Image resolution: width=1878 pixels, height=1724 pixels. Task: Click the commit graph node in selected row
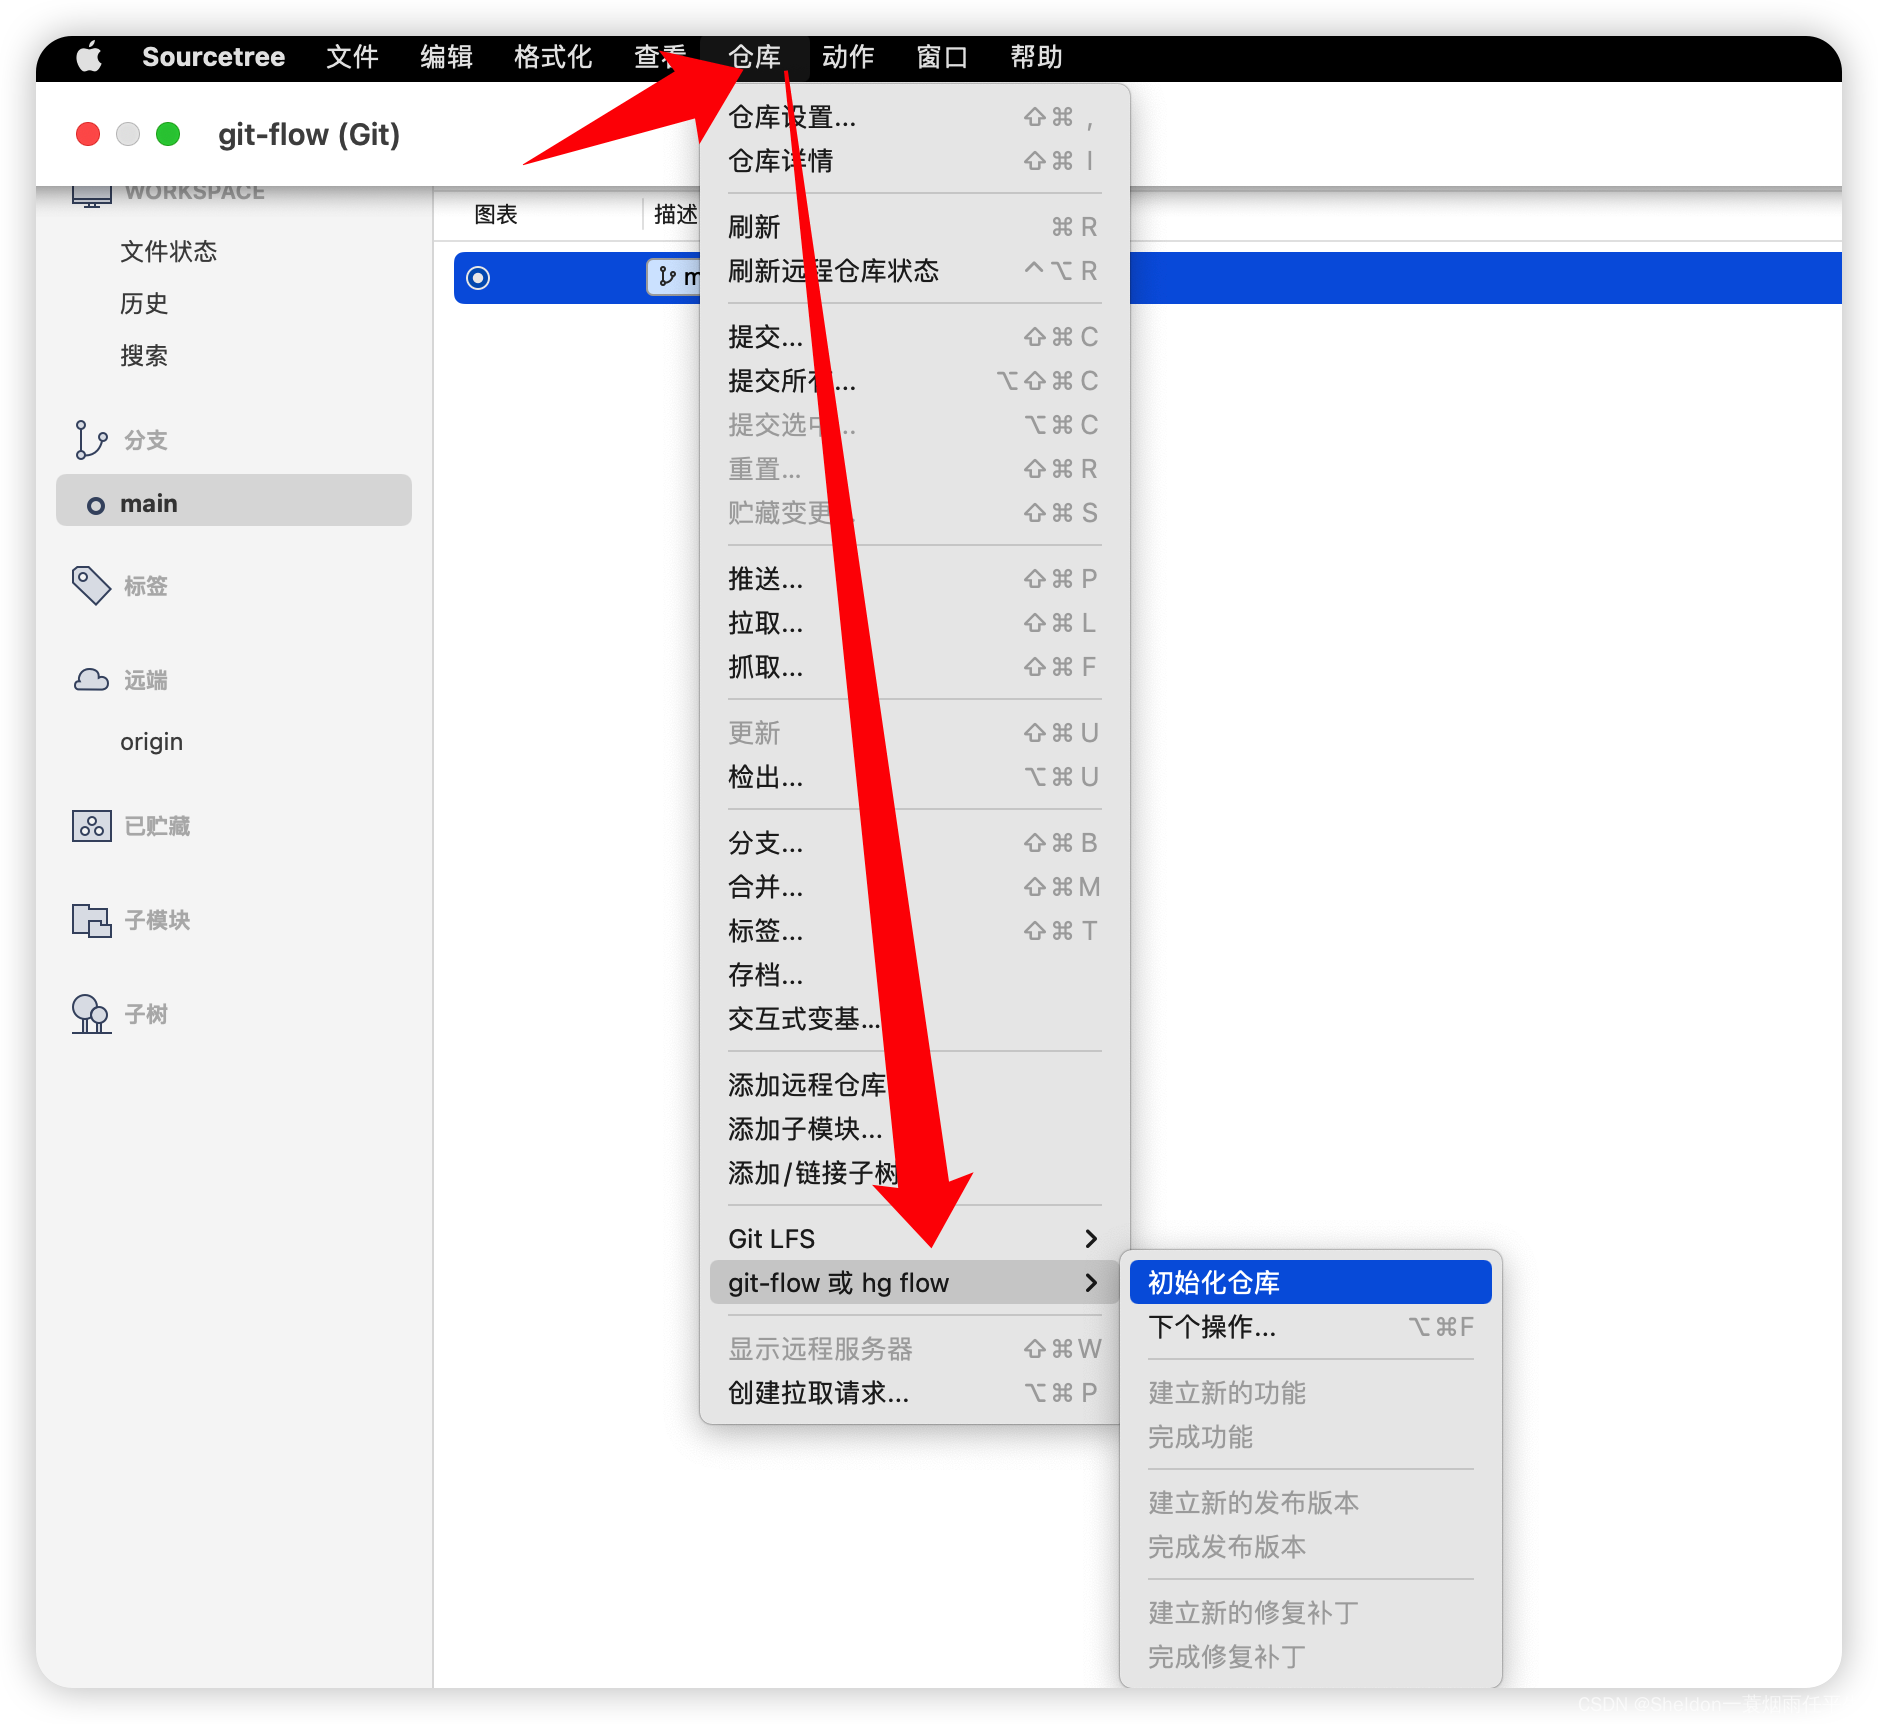point(478,277)
